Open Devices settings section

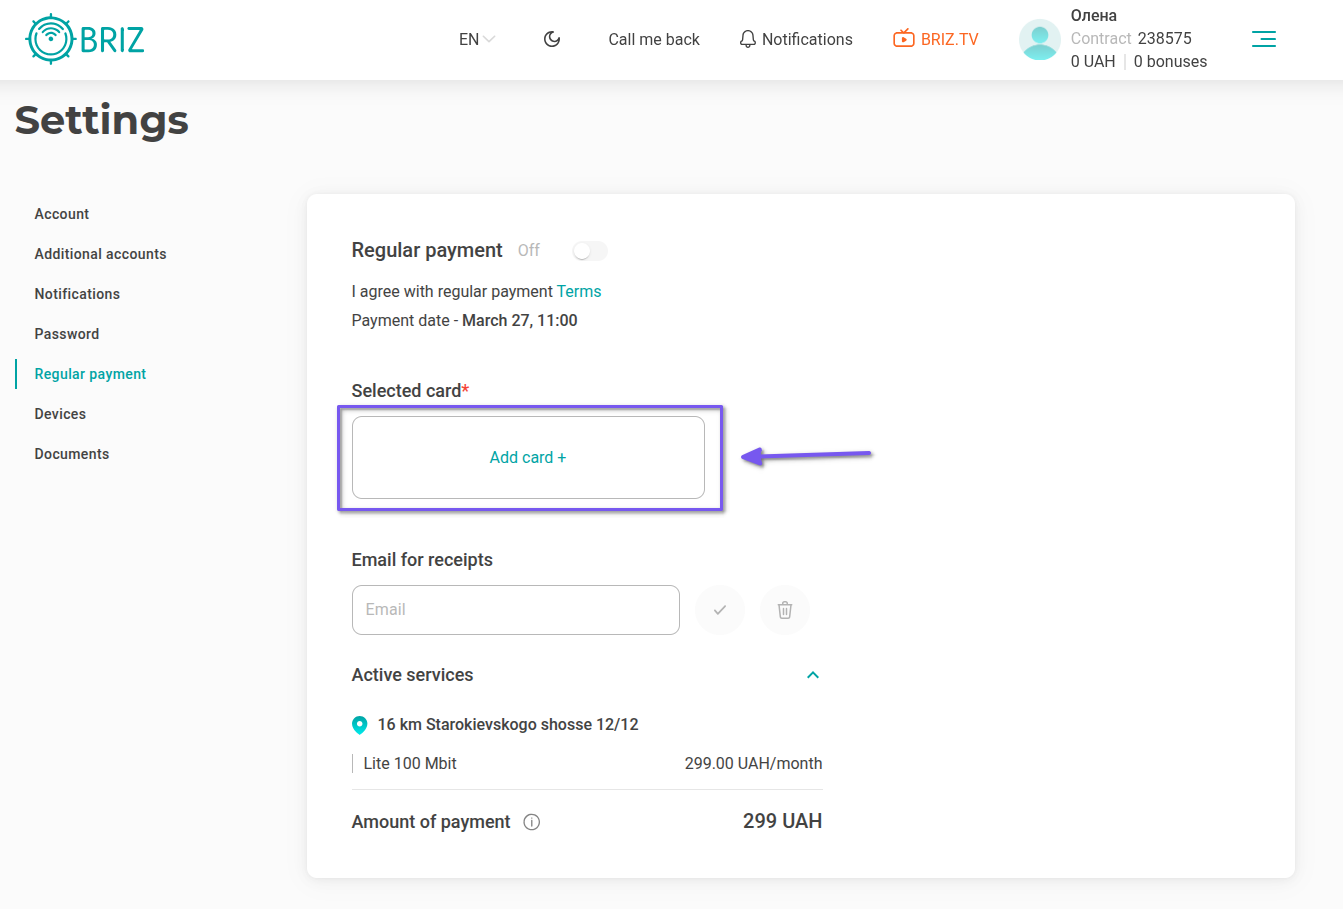tap(60, 414)
